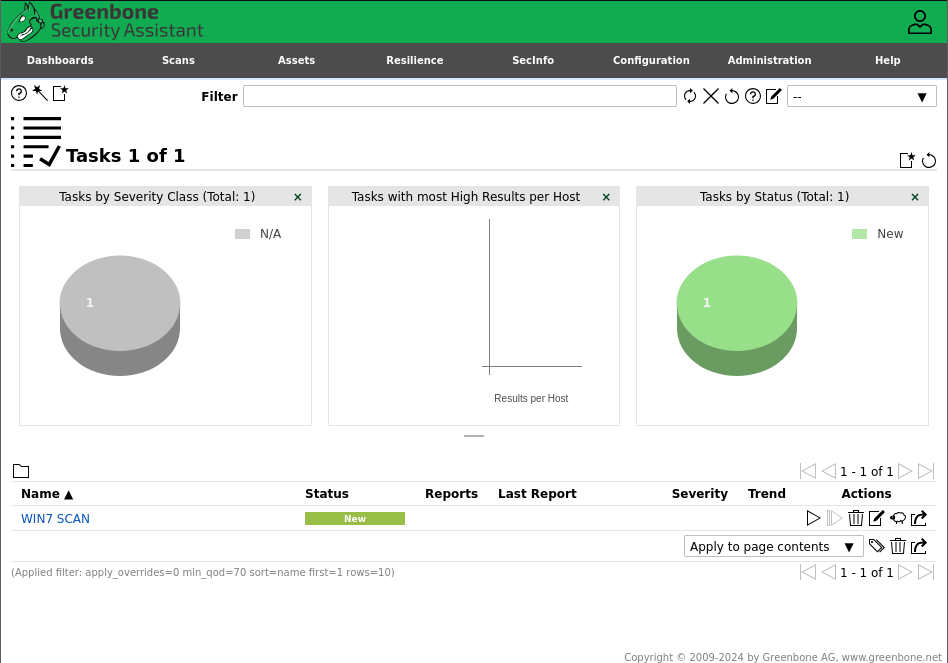The height and width of the screenshot is (663, 948).
Task: Click the gray severity pie chart
Action: coord(120,315)
